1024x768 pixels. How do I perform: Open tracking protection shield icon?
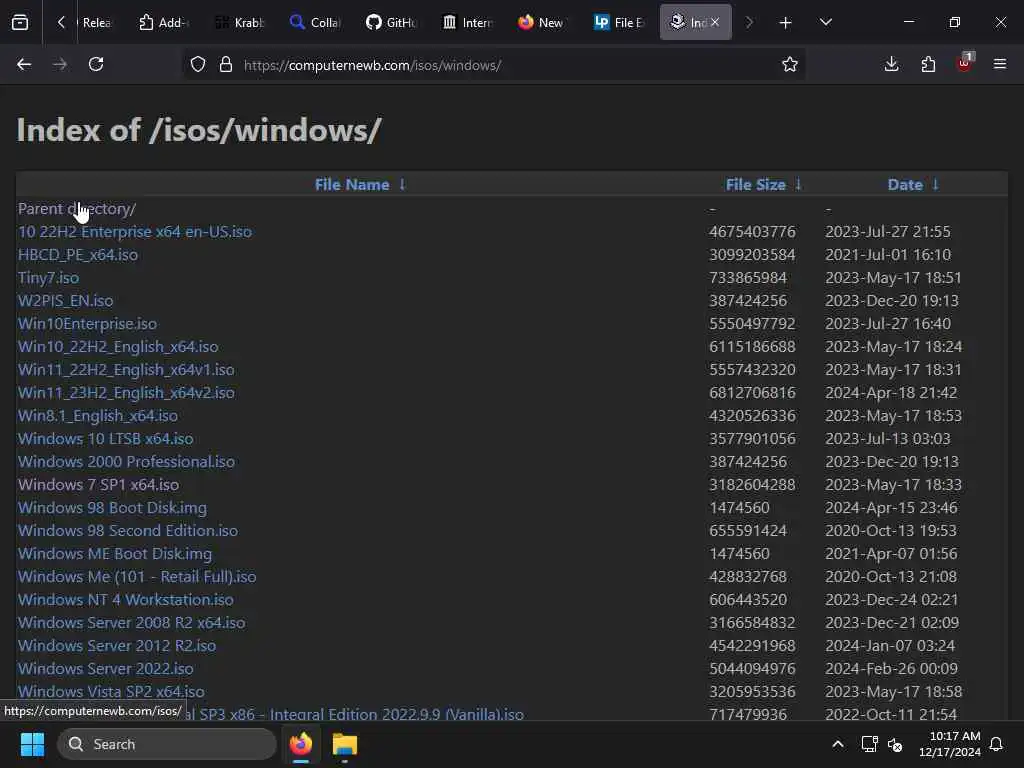tap(198, 64)
